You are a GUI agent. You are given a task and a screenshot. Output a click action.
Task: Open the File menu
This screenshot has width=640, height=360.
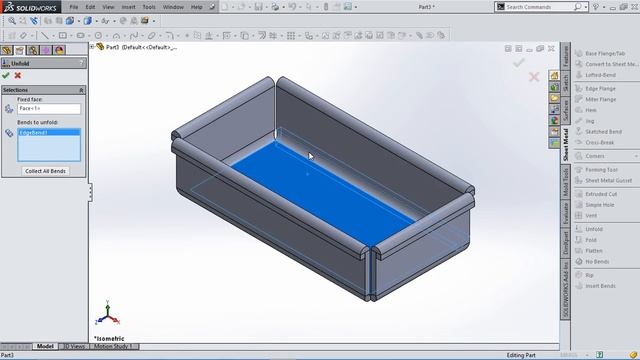[x=74, y=7]
